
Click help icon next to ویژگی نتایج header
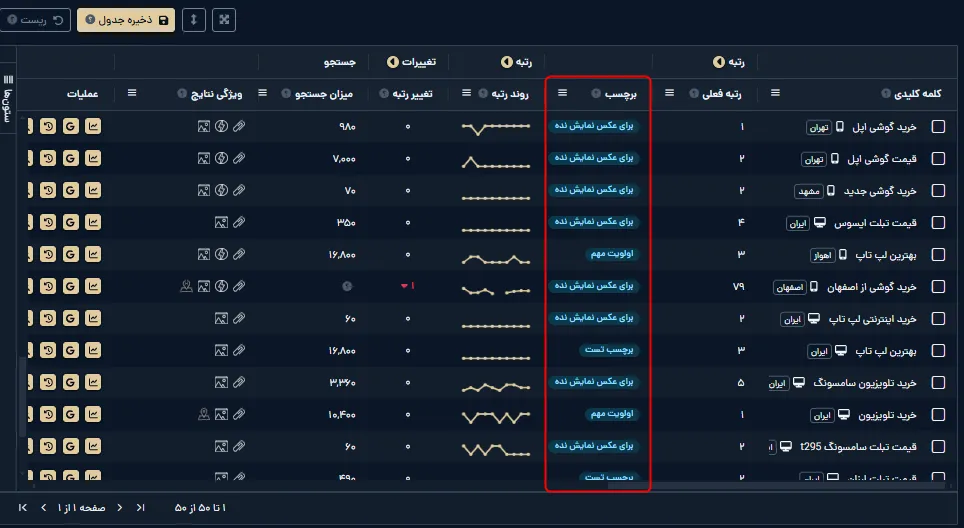[x=182, y=93]
